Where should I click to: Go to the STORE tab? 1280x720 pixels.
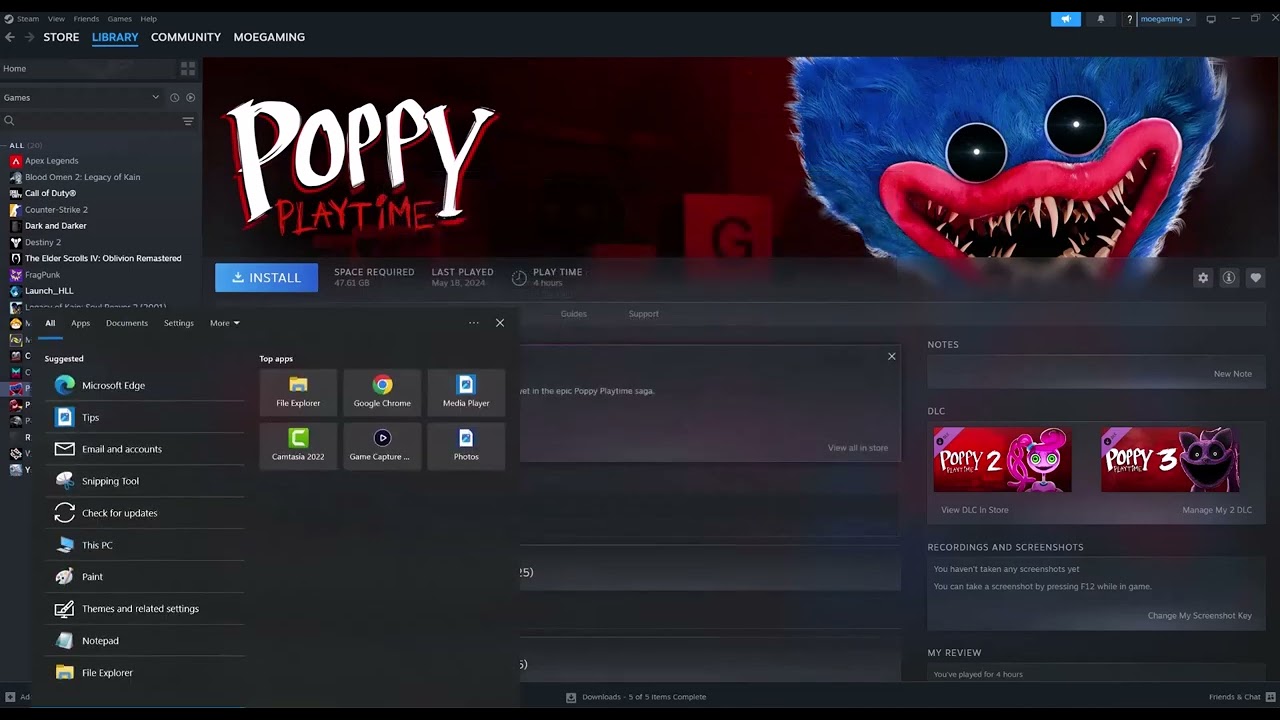click(61, 37)
